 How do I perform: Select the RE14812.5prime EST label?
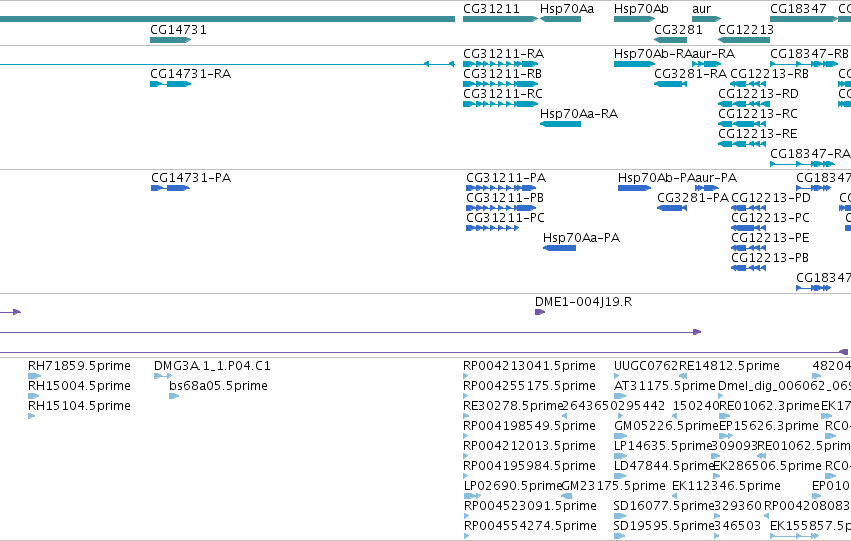729,366
